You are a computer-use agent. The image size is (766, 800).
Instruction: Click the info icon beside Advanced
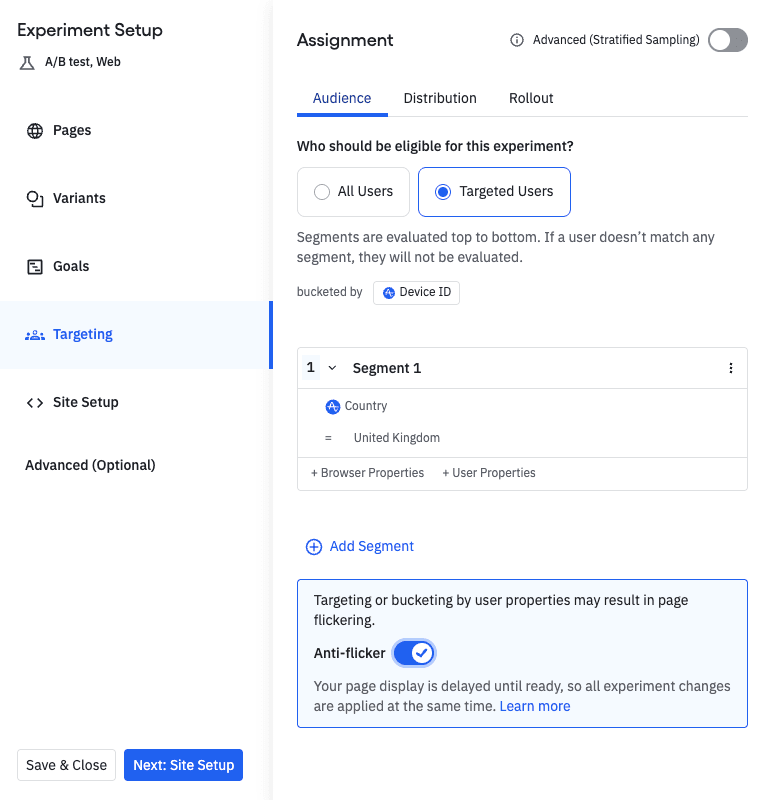click(517, 41)
